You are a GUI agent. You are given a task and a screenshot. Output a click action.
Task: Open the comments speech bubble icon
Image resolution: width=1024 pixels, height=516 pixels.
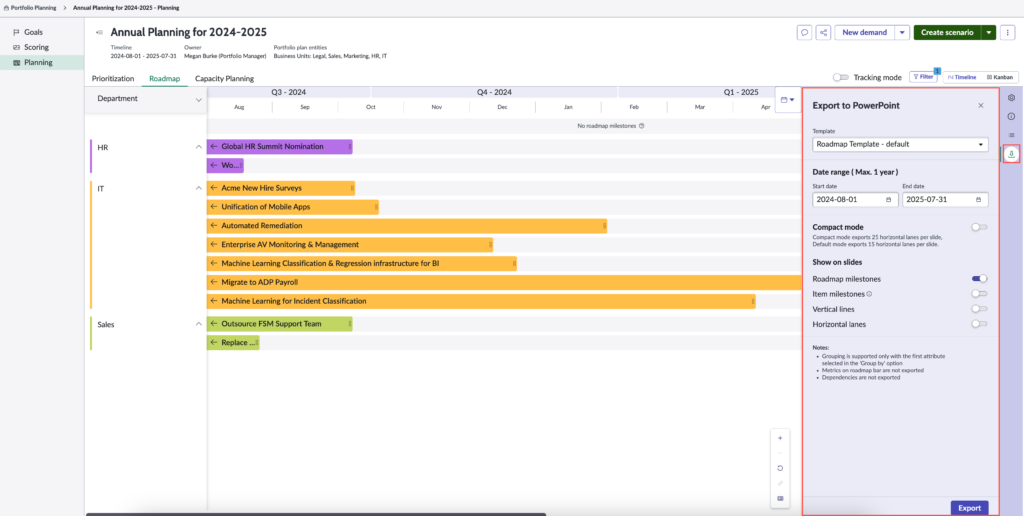pos(804,32)
